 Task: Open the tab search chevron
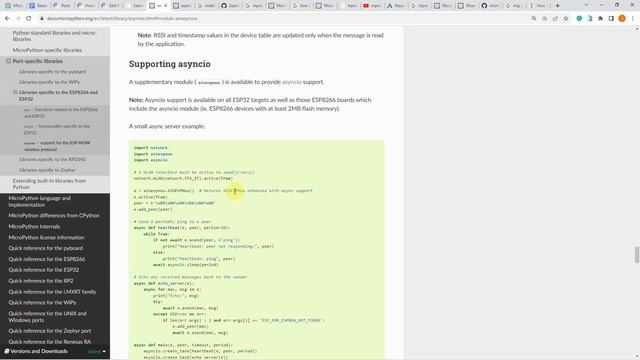tap(586, 5)
